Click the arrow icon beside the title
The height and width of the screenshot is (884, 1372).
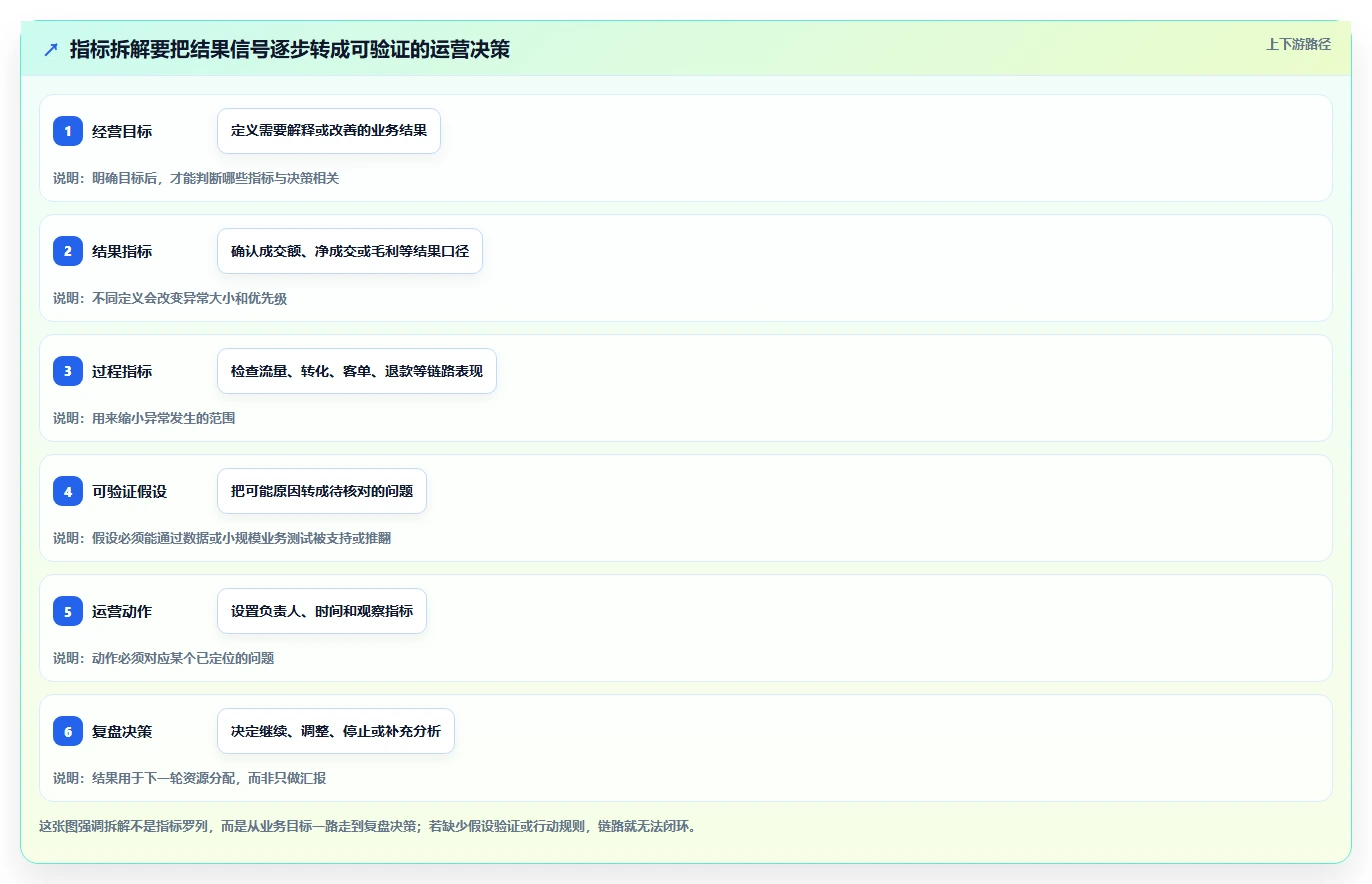pyautogui.click(x=51, y=50)
